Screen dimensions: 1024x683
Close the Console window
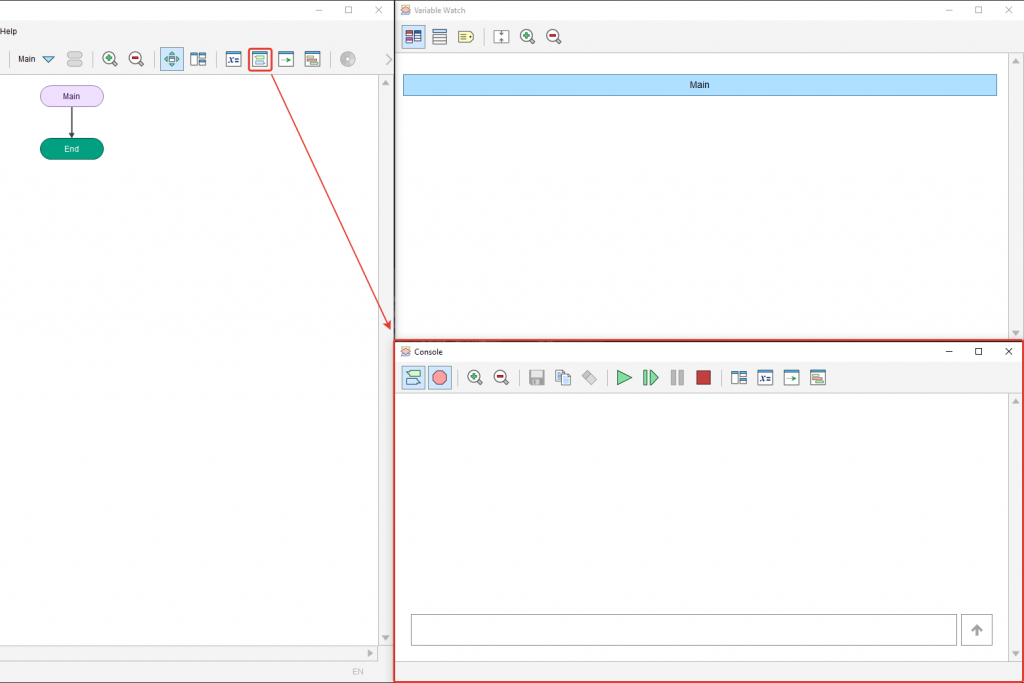[x=1008, y=351]
